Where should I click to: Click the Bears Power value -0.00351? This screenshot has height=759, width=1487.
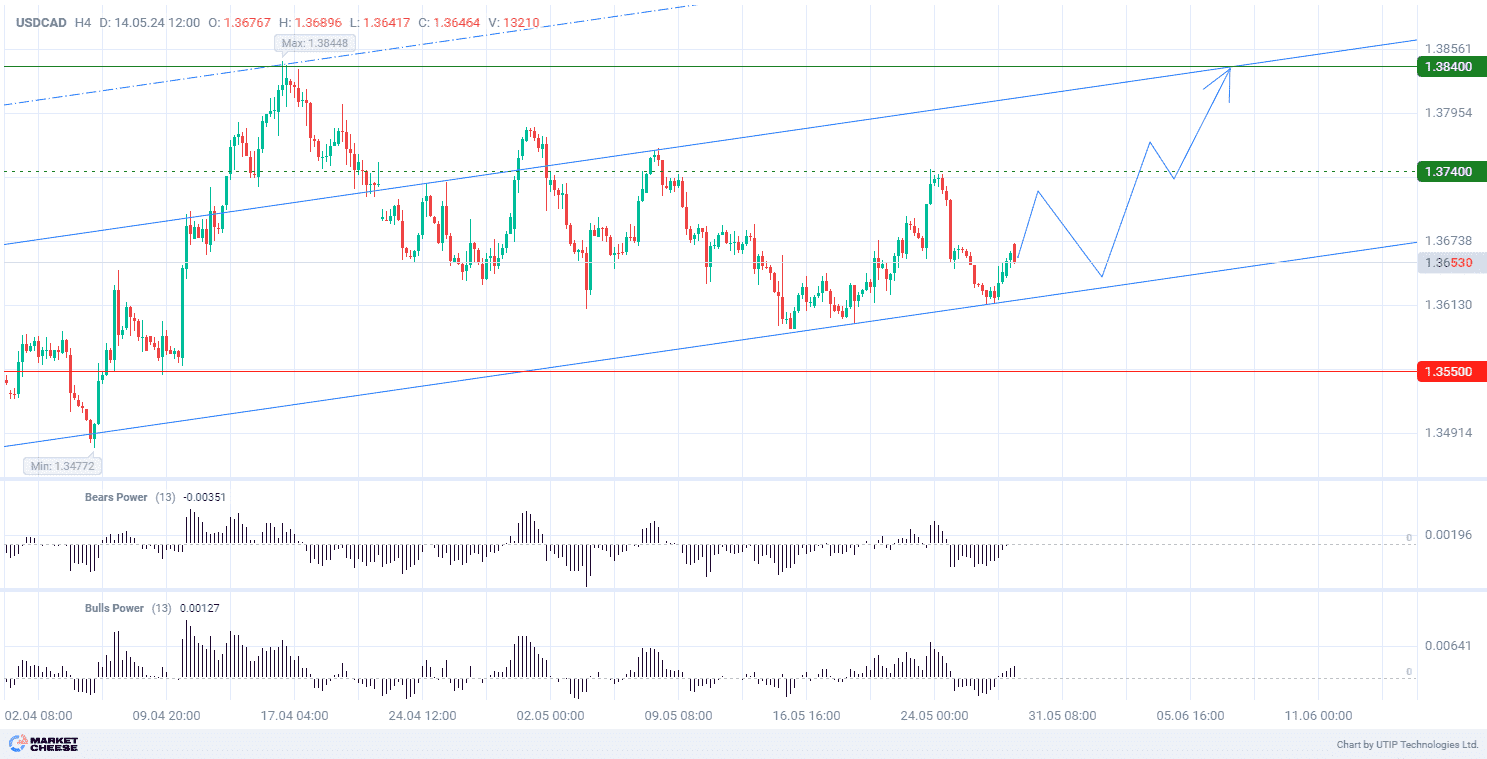click(x=206, y=497)
